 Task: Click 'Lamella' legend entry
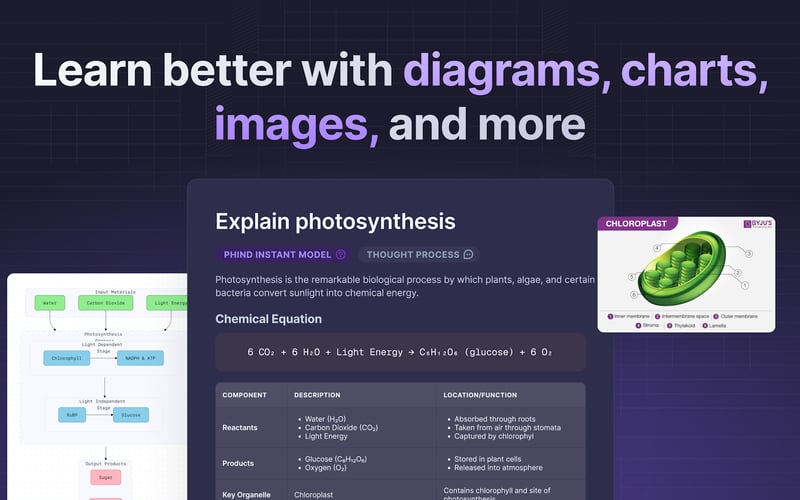(714, 326)
